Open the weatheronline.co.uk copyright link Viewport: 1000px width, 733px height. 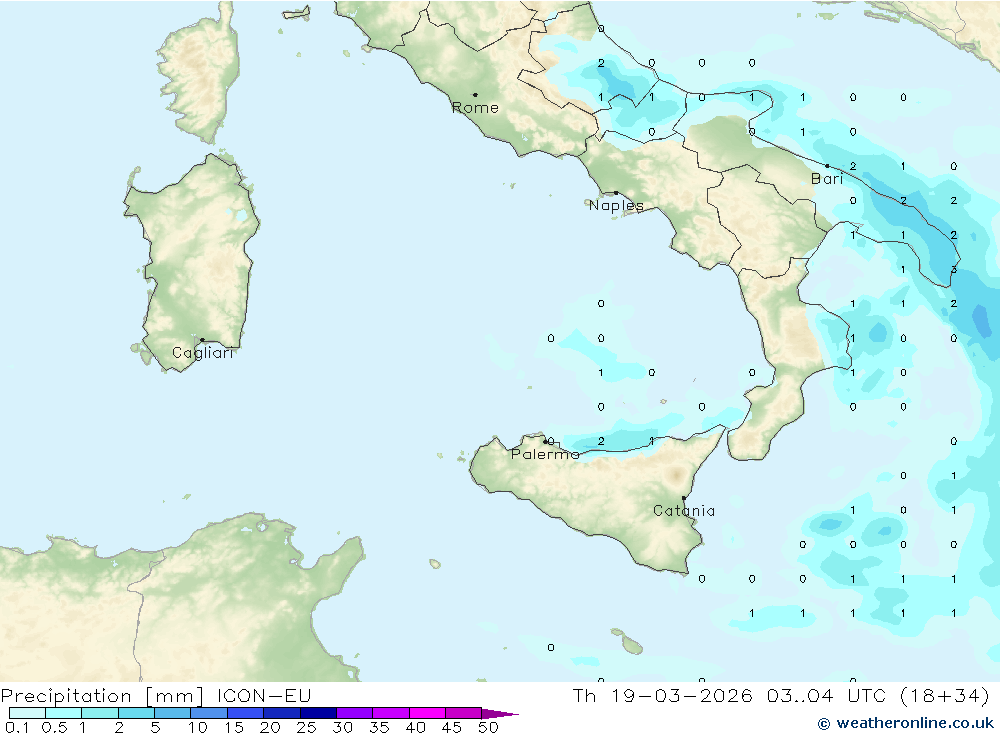click(906, 723)
